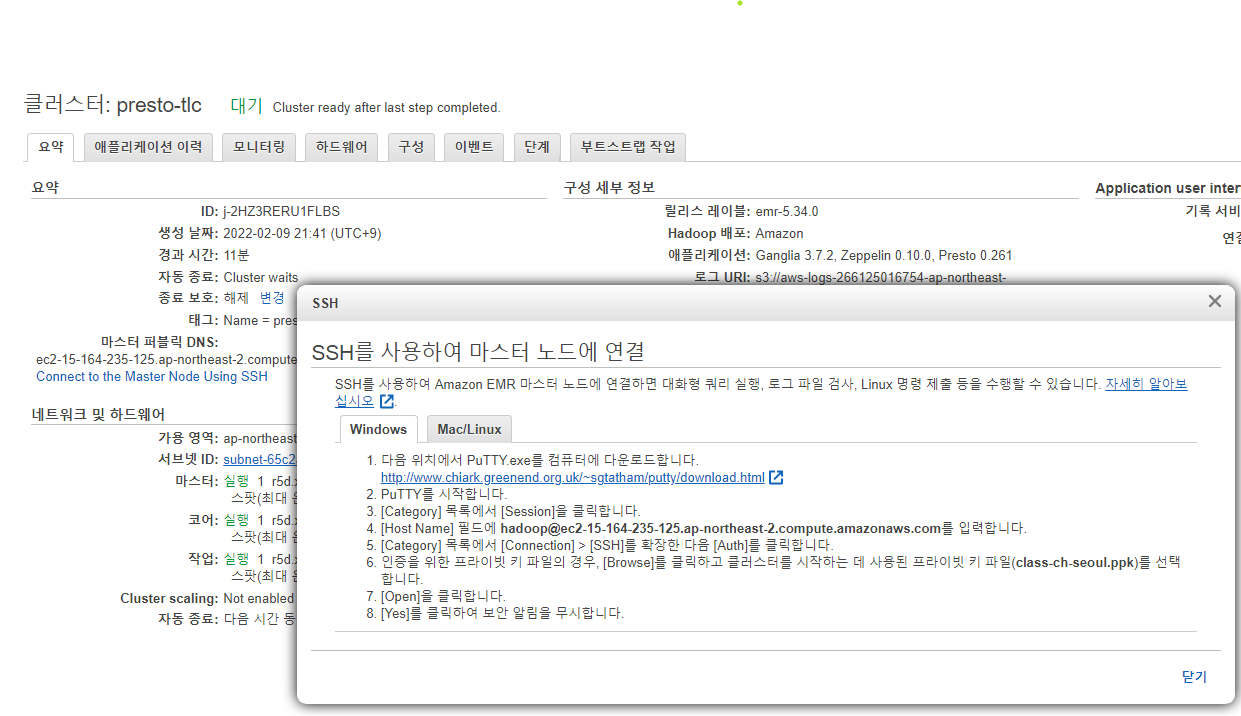Click the class-ch-seoul.ppk key file text
The width and height of the screenshot is (1241, 716).
[1075, 562]
